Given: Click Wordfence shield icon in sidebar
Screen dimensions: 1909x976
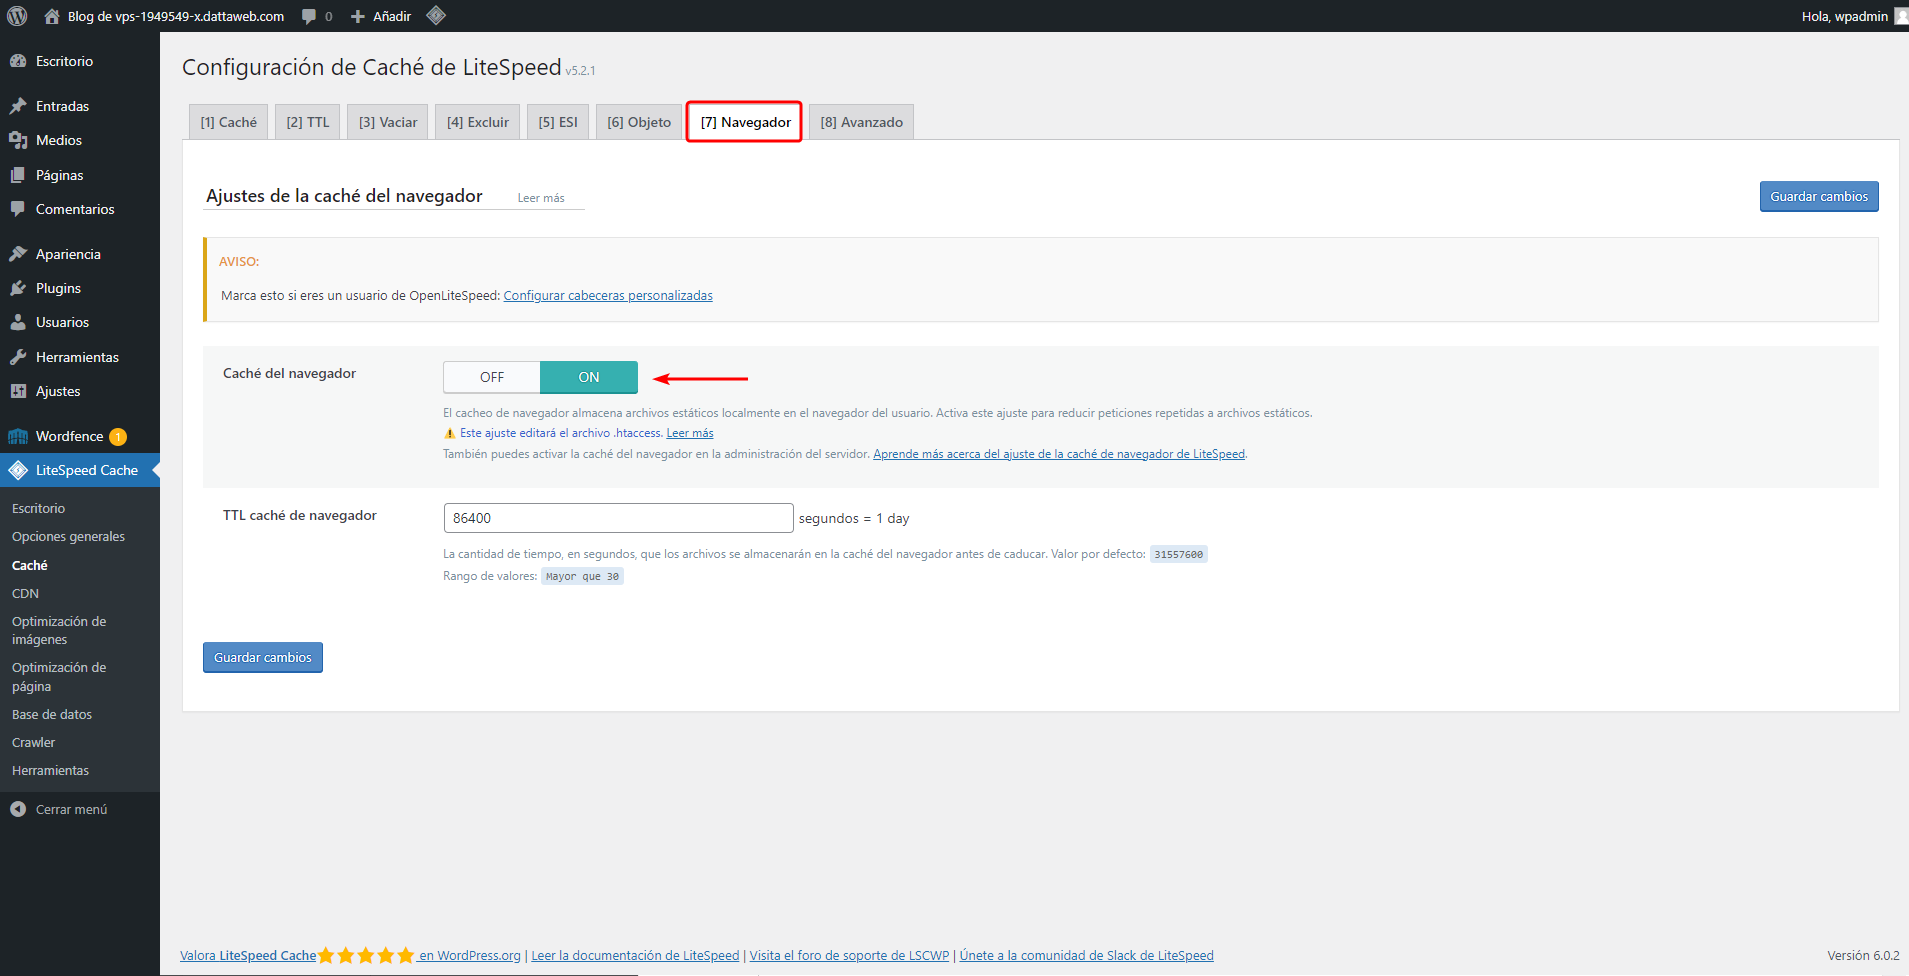Looking at the screenshot, I should (18, 436).
